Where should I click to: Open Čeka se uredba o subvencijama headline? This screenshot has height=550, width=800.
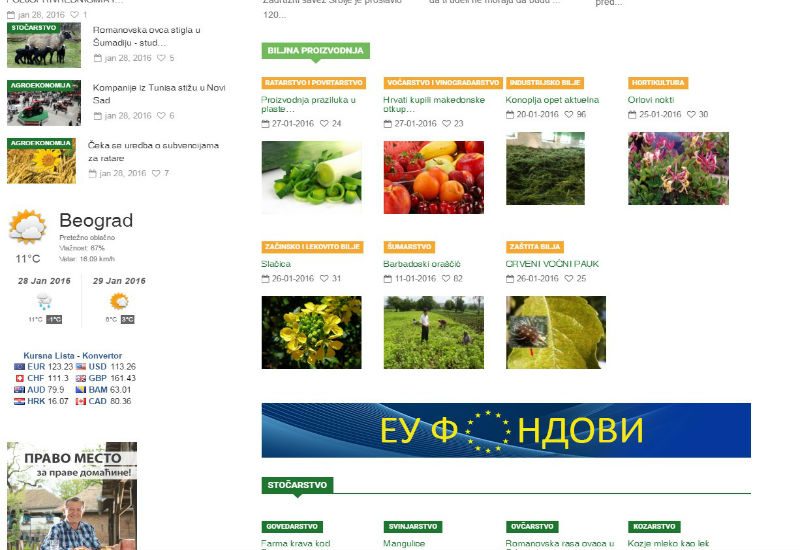coord(153,152)
